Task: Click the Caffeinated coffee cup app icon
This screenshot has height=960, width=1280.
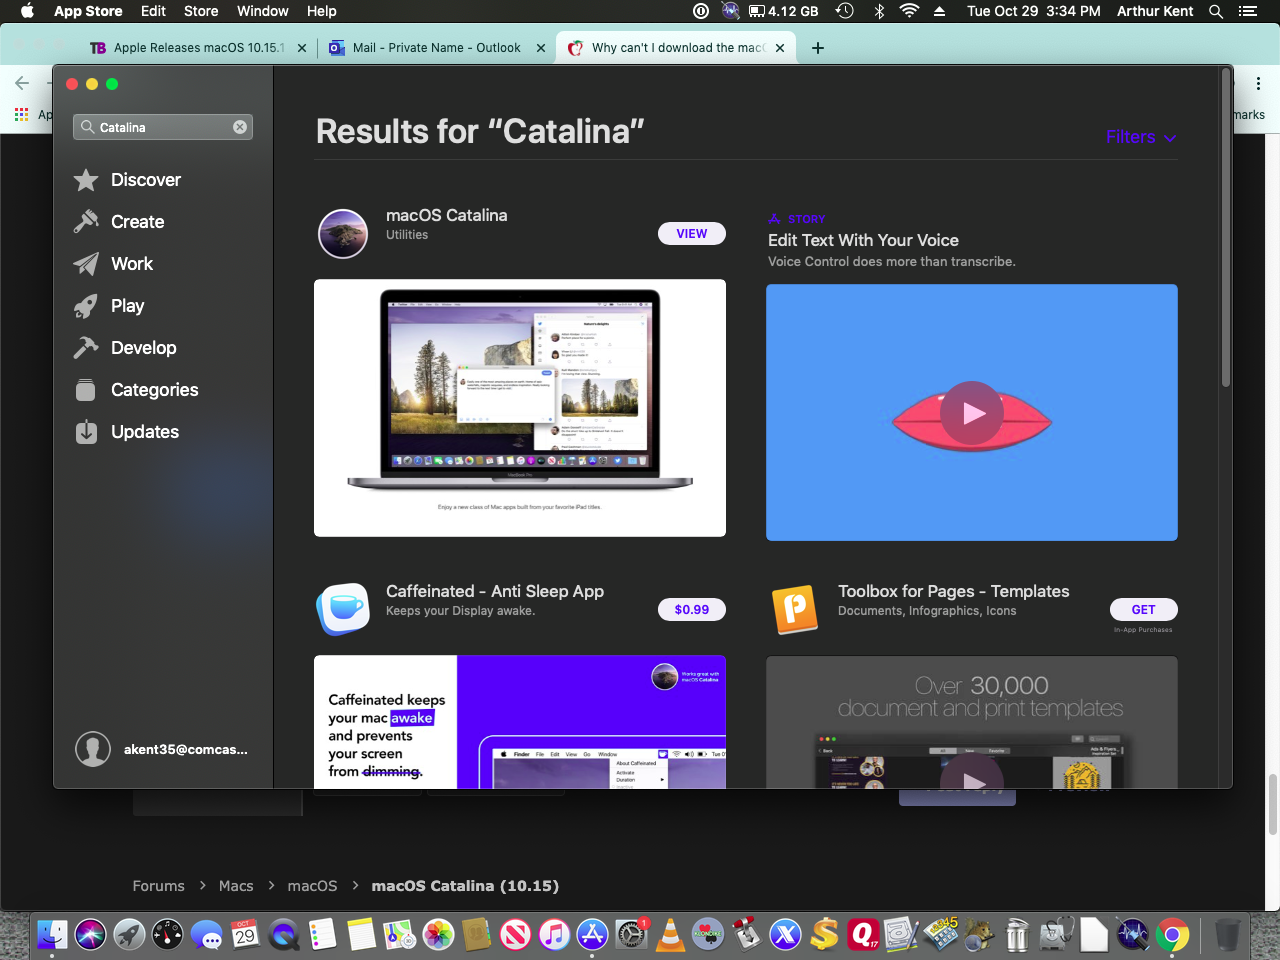Action: click(x=343, y=609)
